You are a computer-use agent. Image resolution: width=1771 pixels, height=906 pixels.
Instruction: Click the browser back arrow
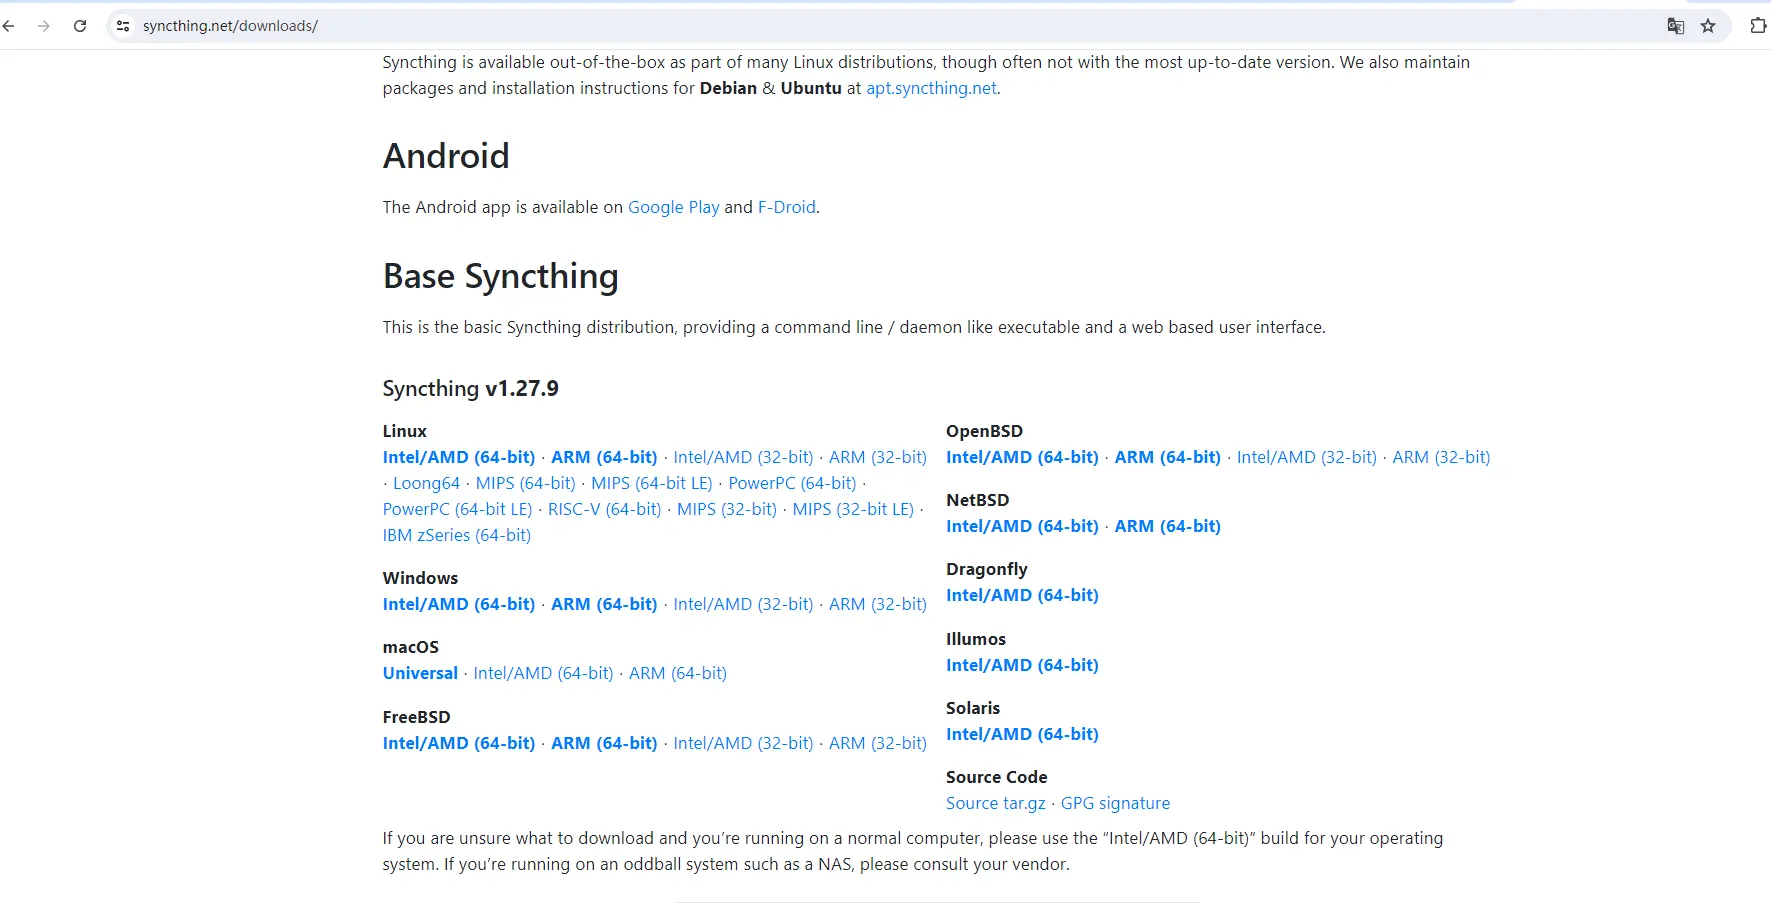point(9,26)
